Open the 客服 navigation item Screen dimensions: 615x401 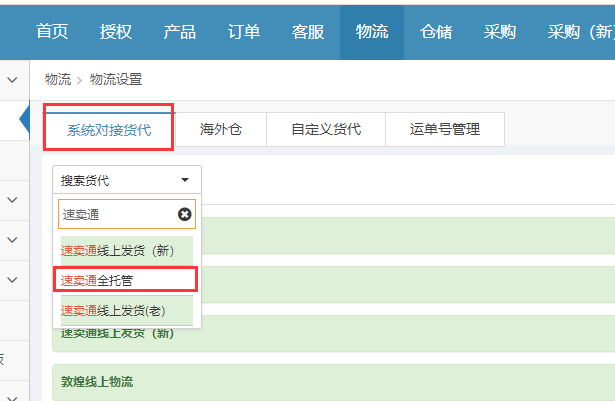coord(308,31)
